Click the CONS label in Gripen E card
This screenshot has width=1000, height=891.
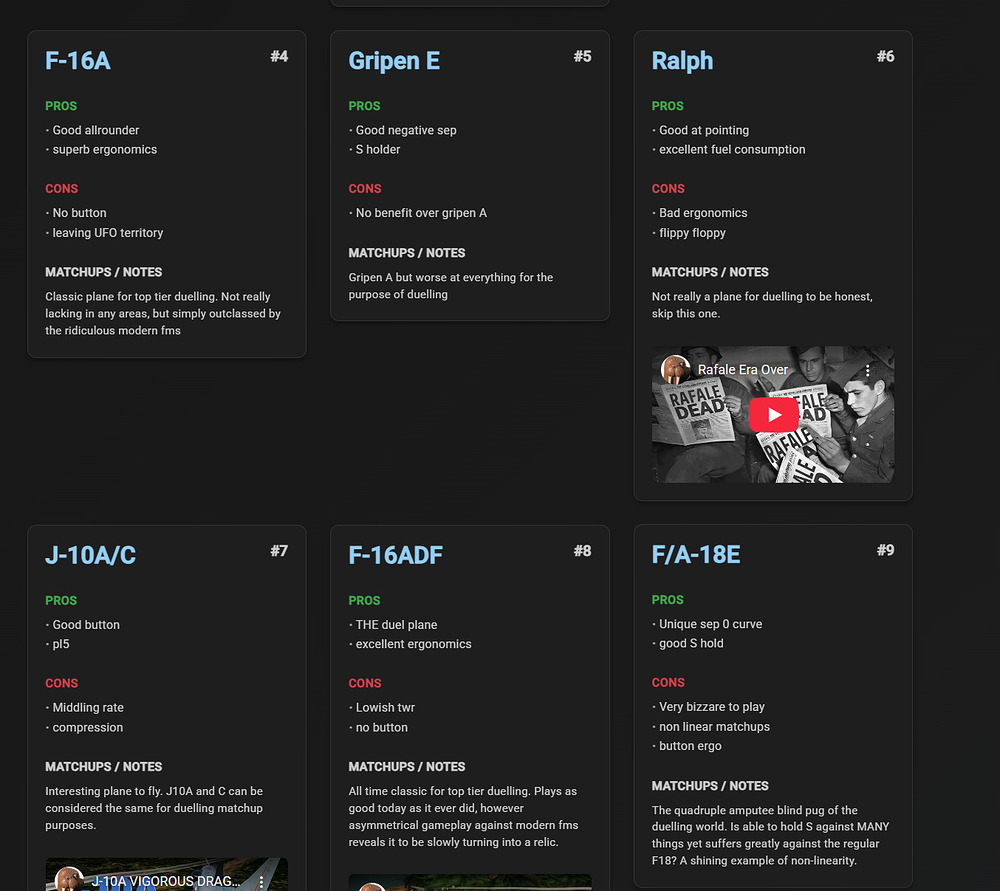tap(365, 189)
